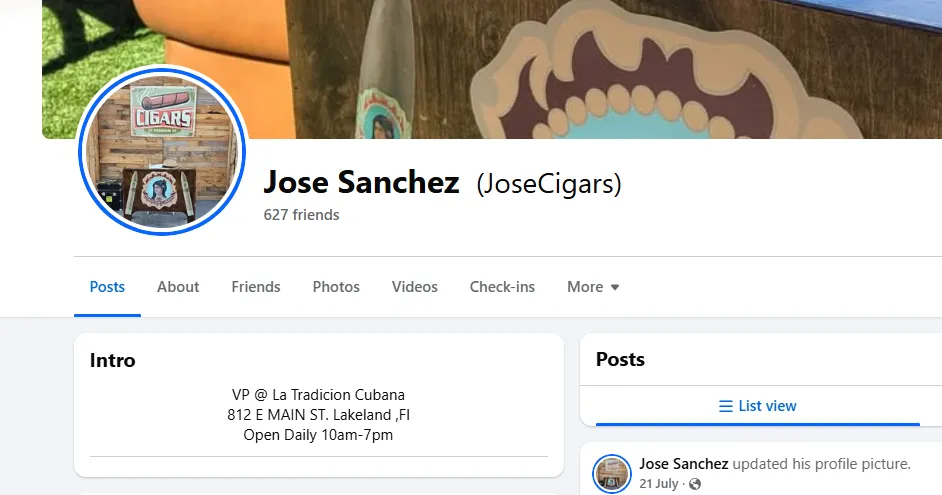View the Check-ins tab
Screen dimensions: 942x495
[x=502, y=287]
